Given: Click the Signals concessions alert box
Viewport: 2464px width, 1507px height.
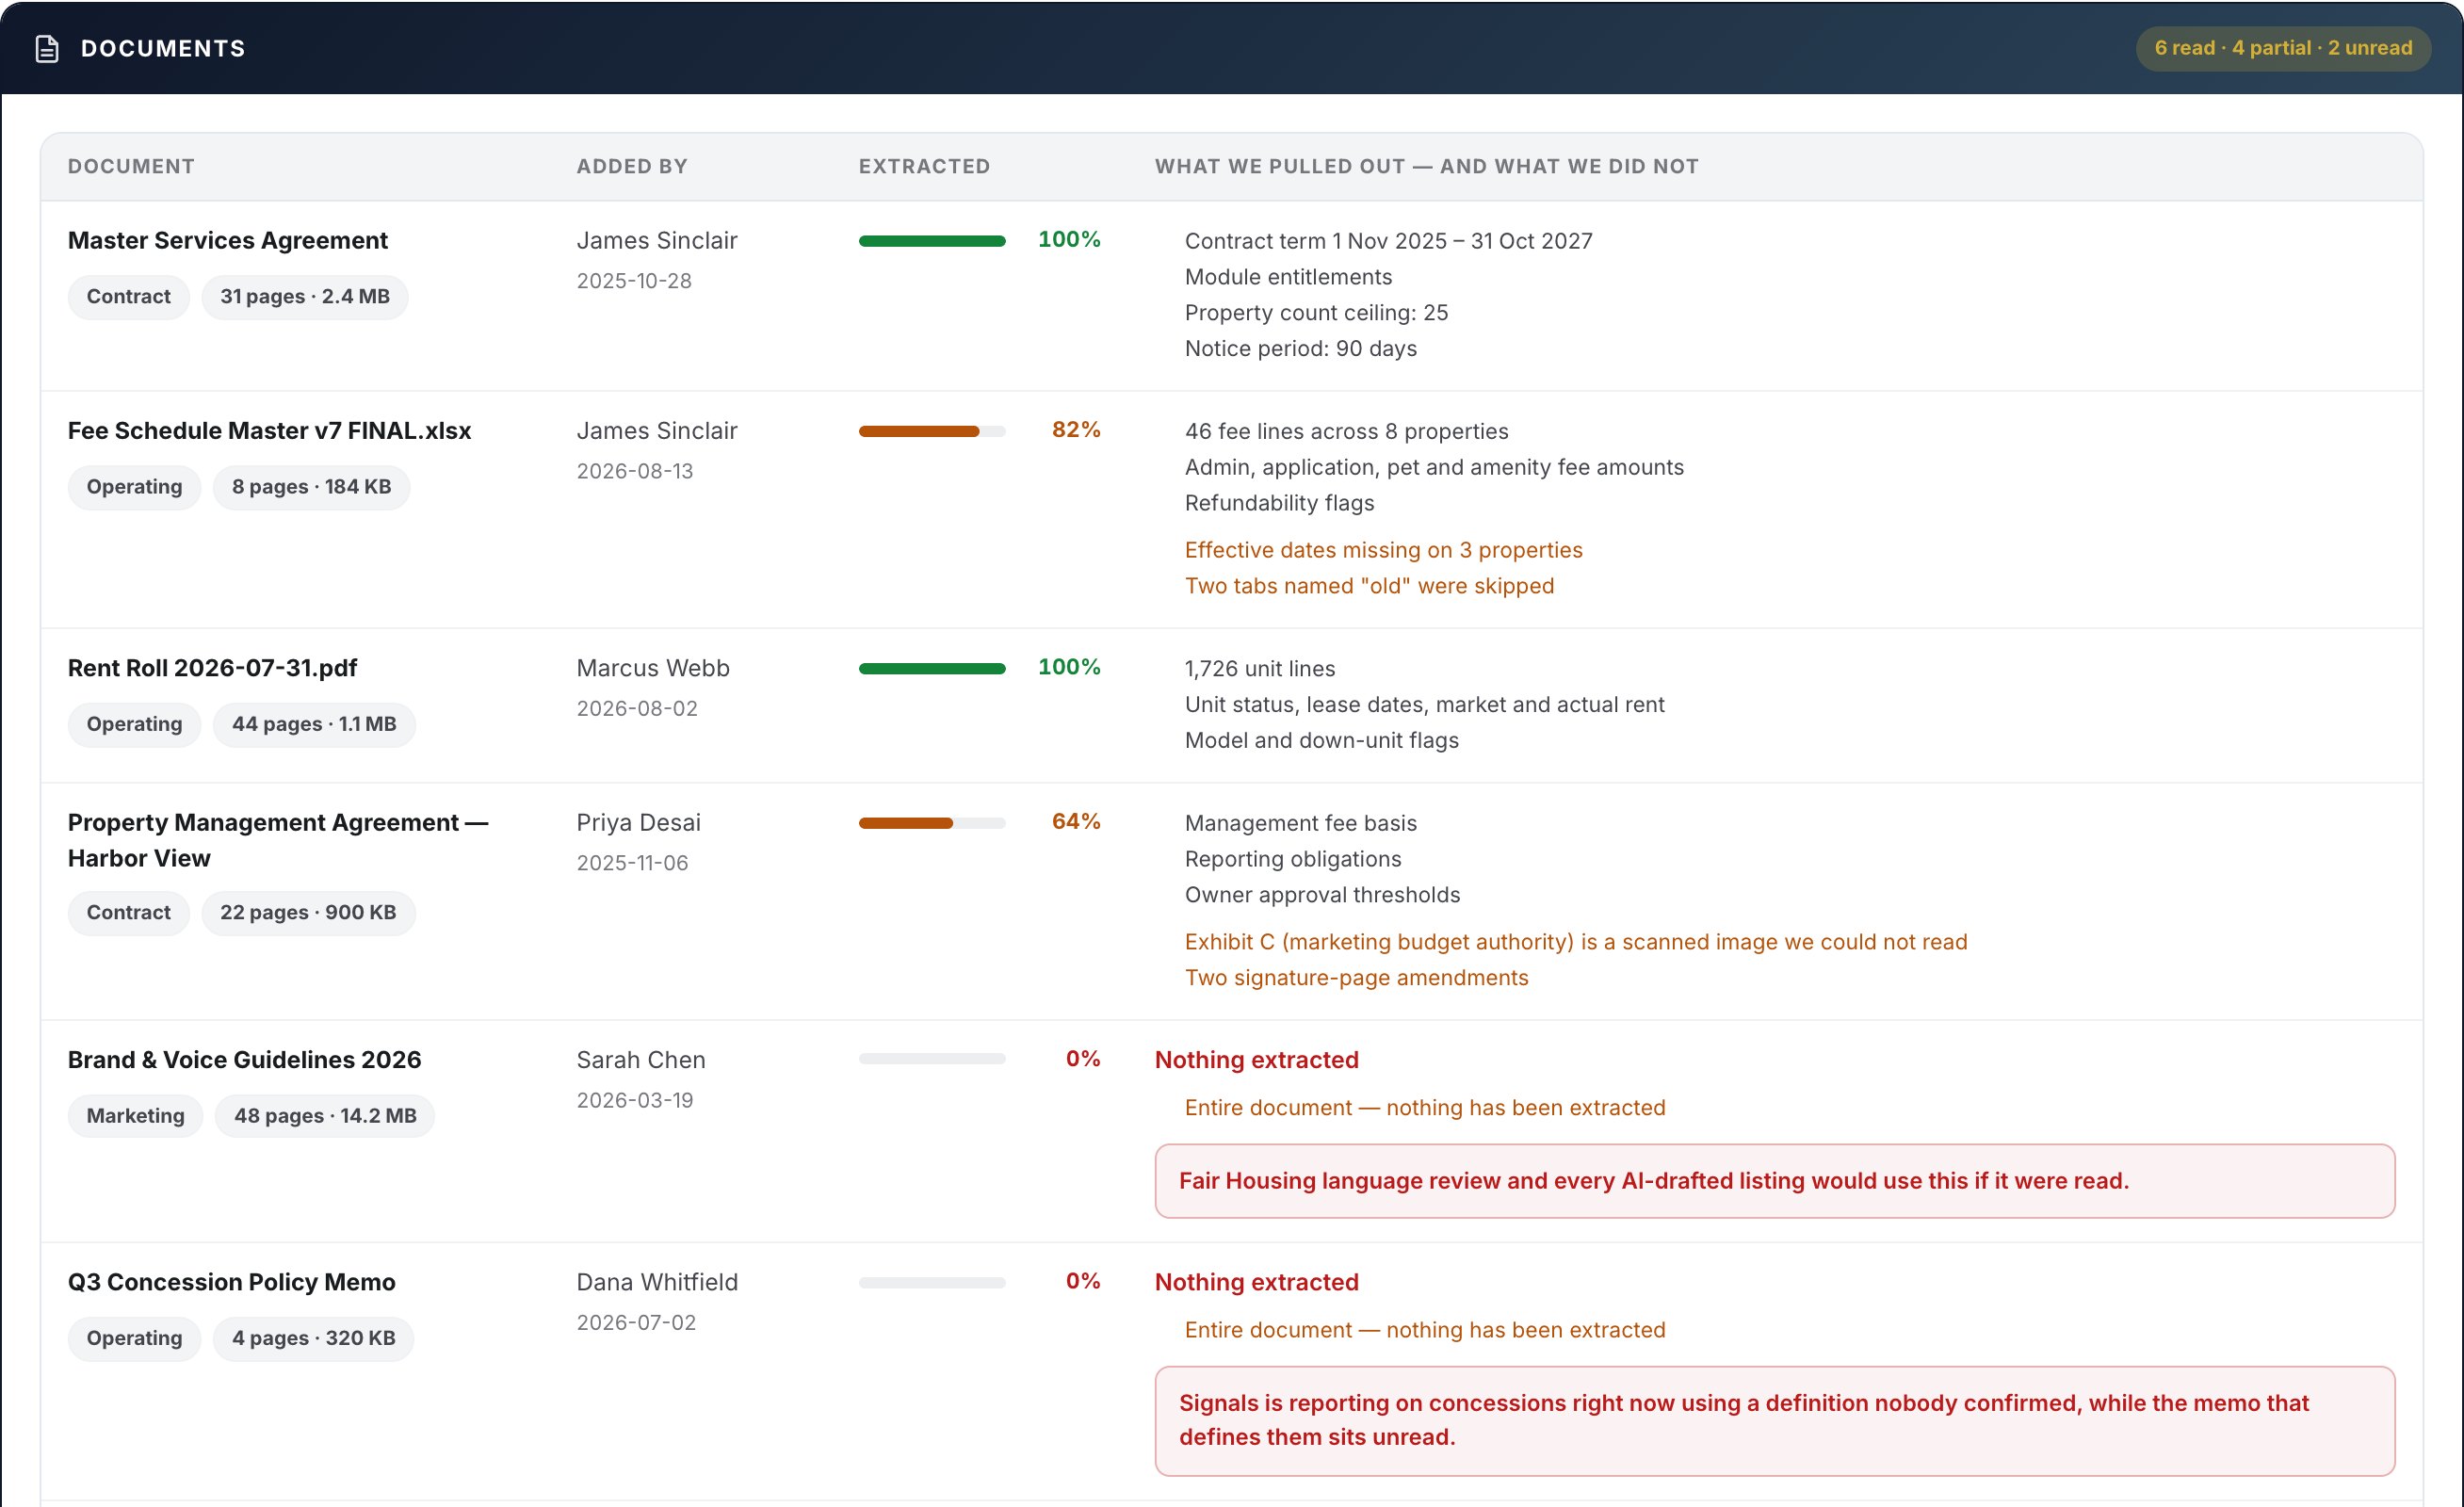Looking at the screenshot, I should tap(1774, 1421).
